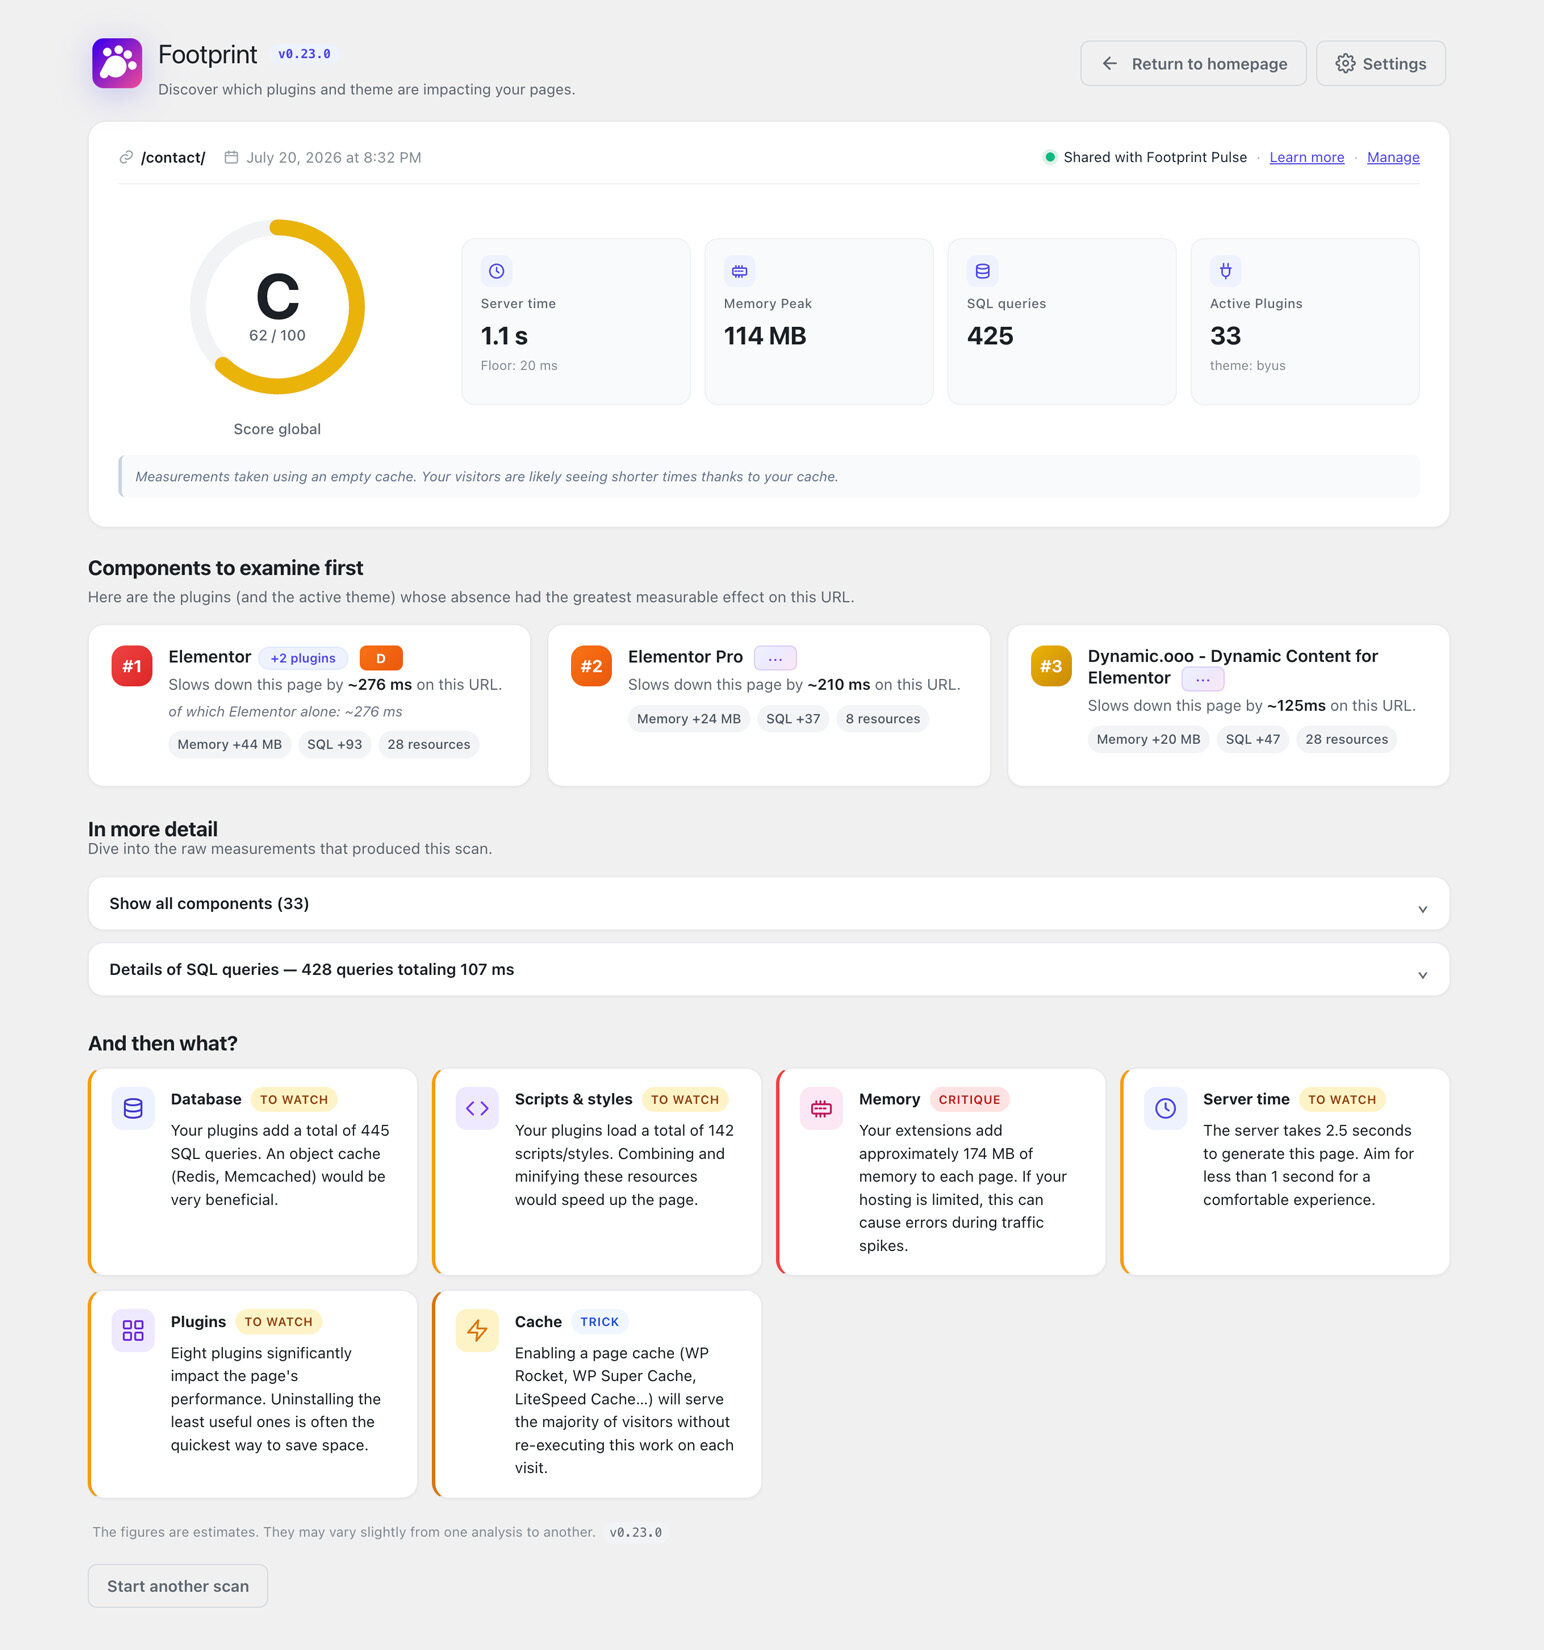
Task: Click the SQL queries database icon
Action: (x=982, y=271)
